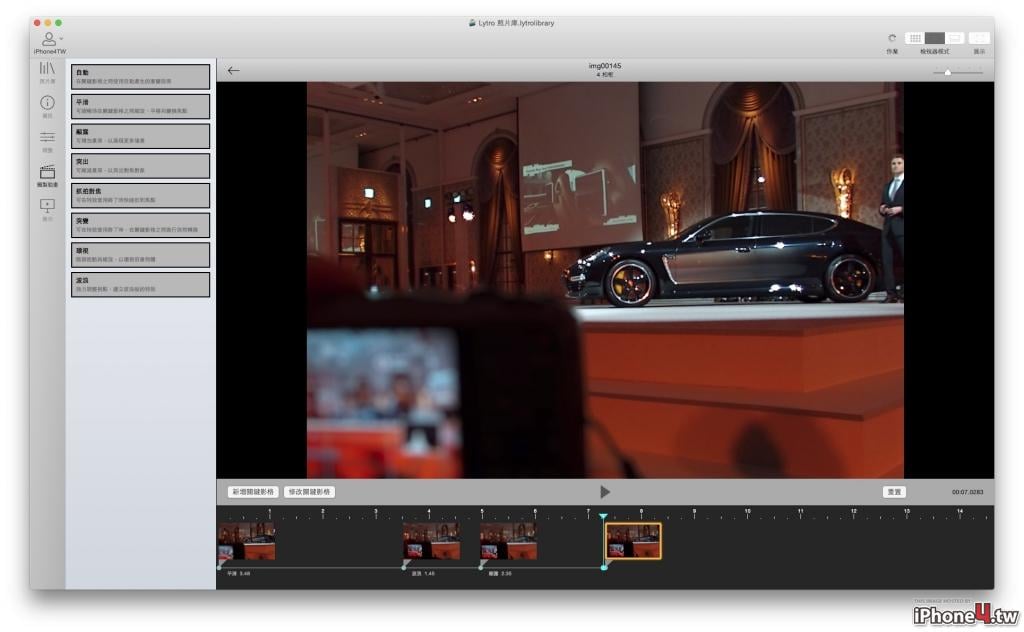Open the library icon in the sidebar

point(47,69)
